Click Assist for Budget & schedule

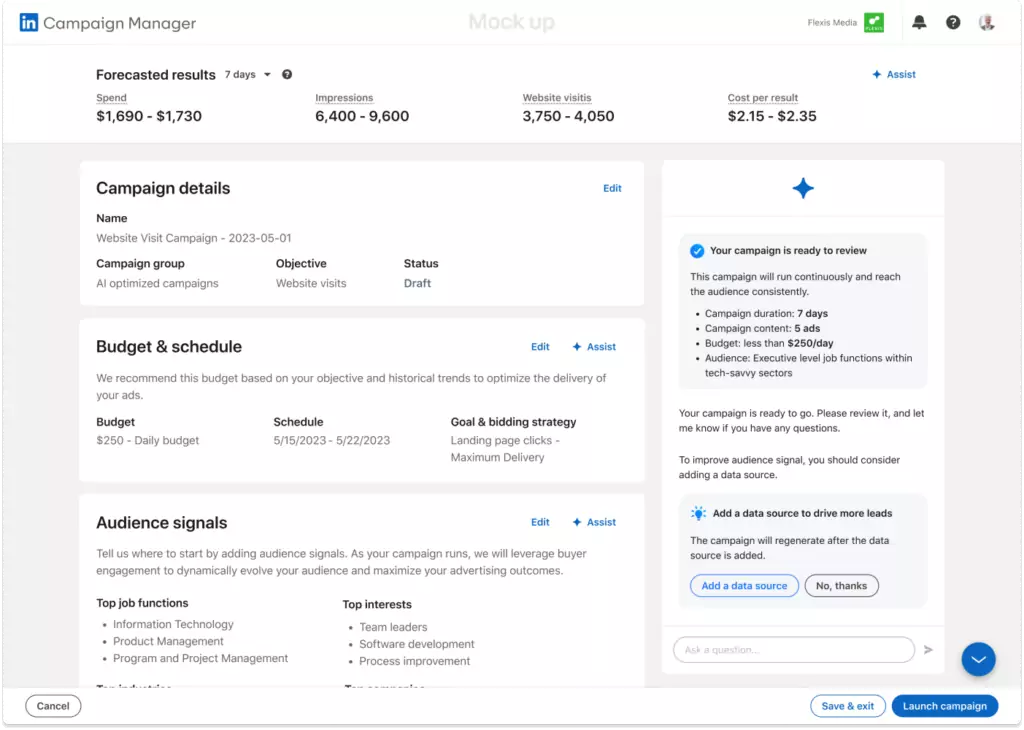point(594,347)
